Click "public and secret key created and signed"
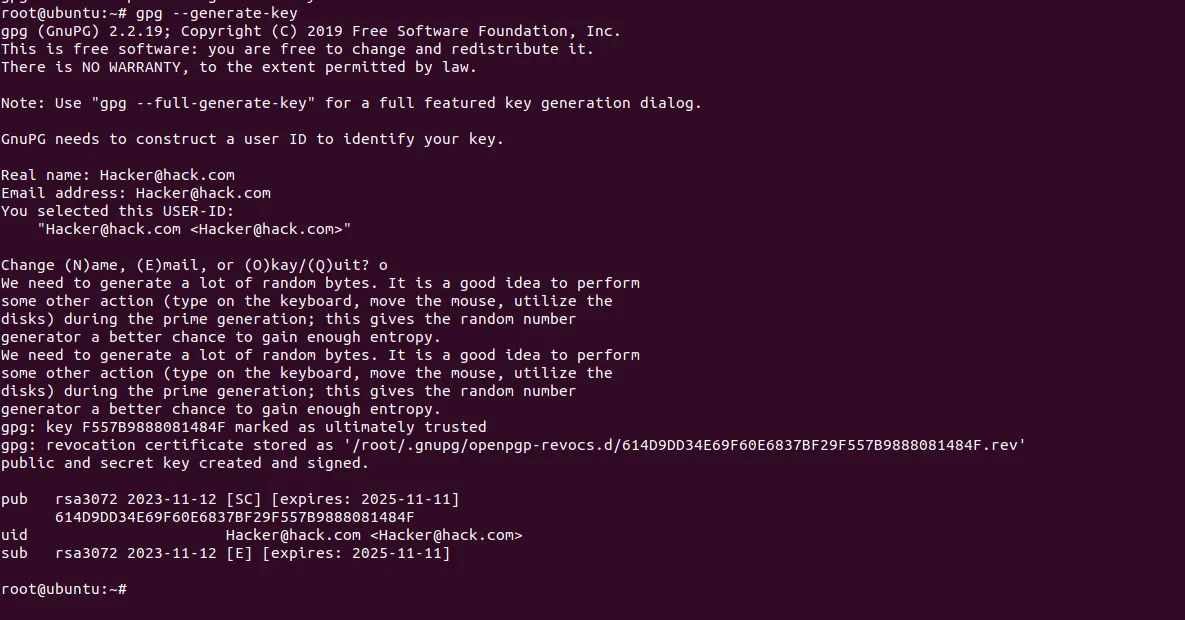Screen dimensions: 1185x620 [185, 463]
